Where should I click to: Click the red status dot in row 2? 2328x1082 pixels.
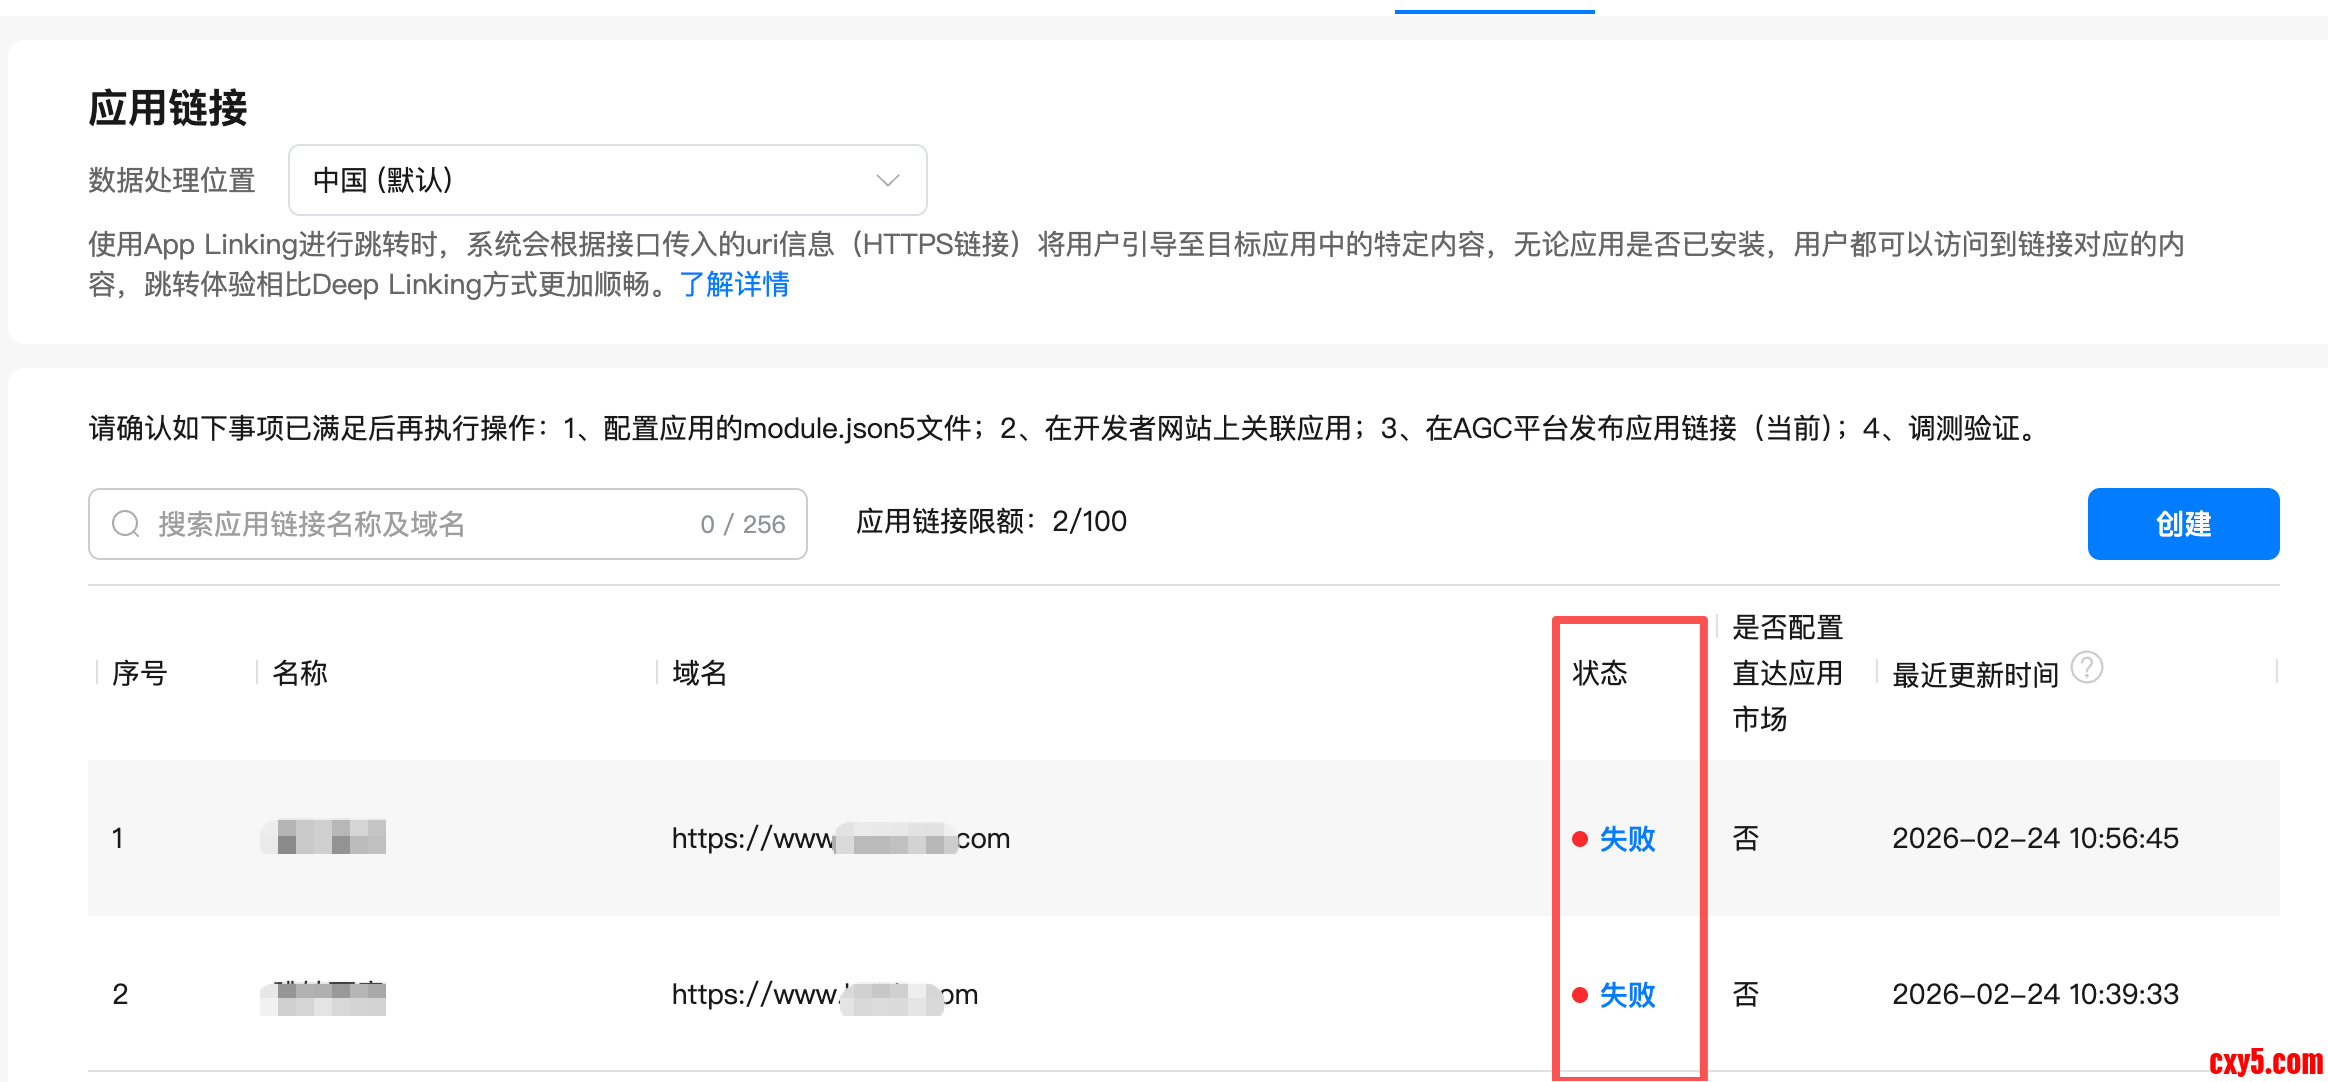tap(1580, 995)
